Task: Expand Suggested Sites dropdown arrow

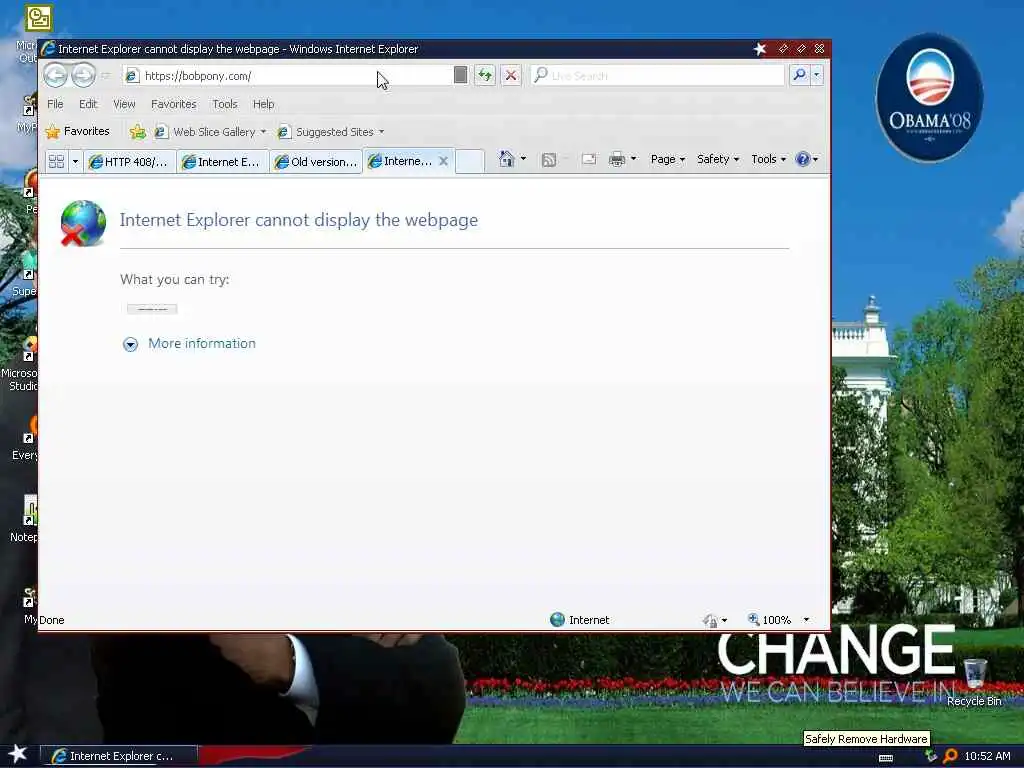Action: pos(381,132)
